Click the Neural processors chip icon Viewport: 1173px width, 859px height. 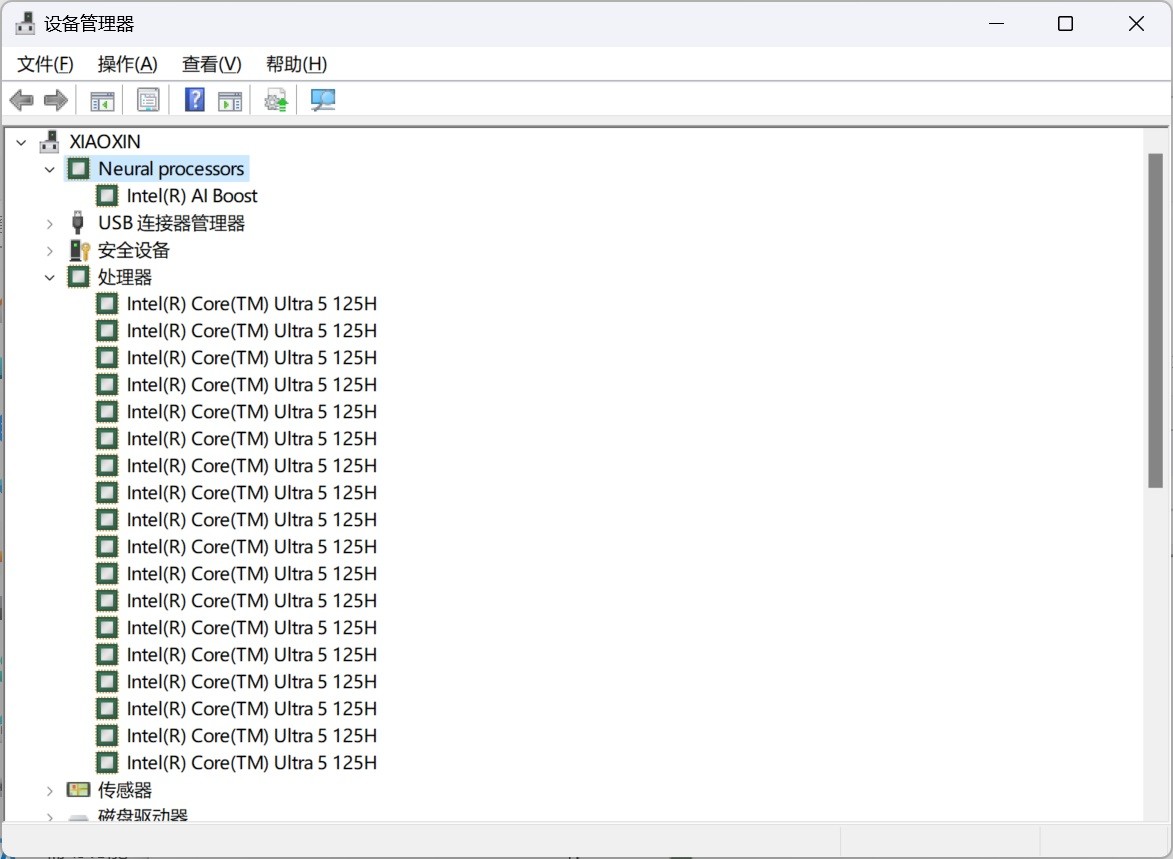pos(79,168)
